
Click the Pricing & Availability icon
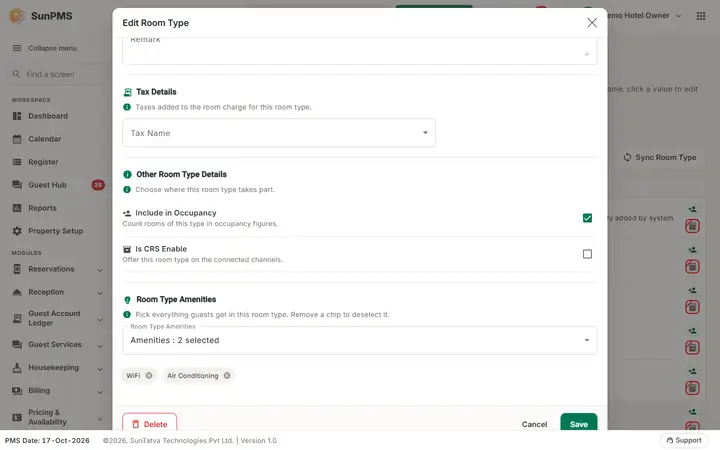(17, 417)
